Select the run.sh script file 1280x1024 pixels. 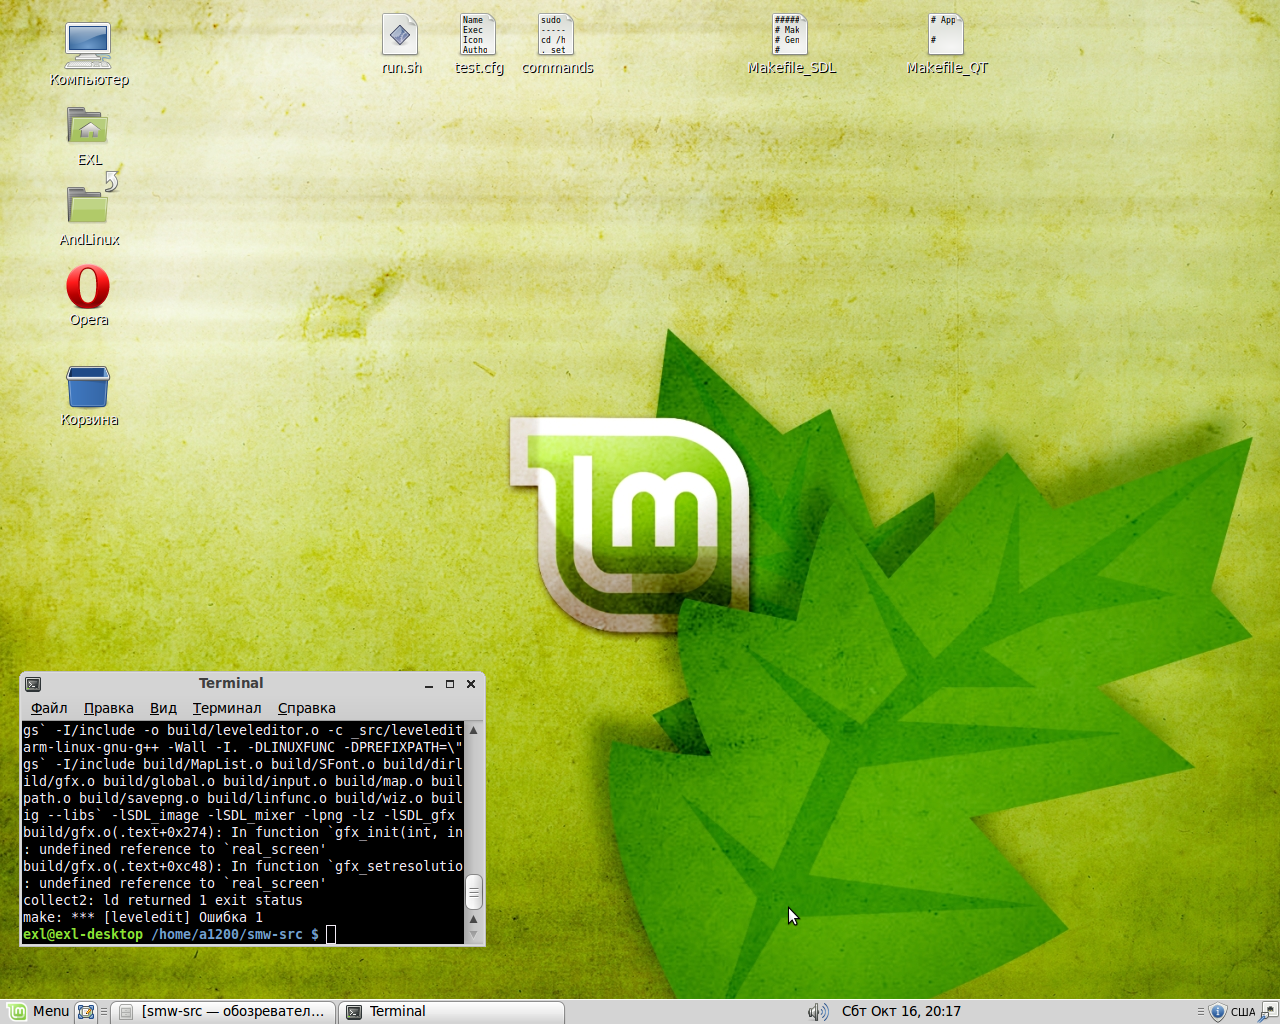point(400,35)
